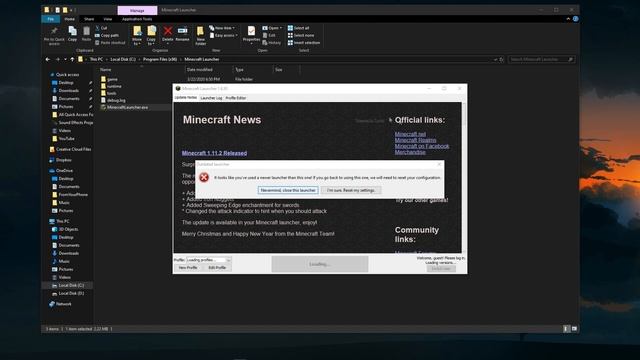Click 'Program Files (x86)' in address bar
Image resolution: width=640 pixels, height=360 pixels.
pos(160,60)
